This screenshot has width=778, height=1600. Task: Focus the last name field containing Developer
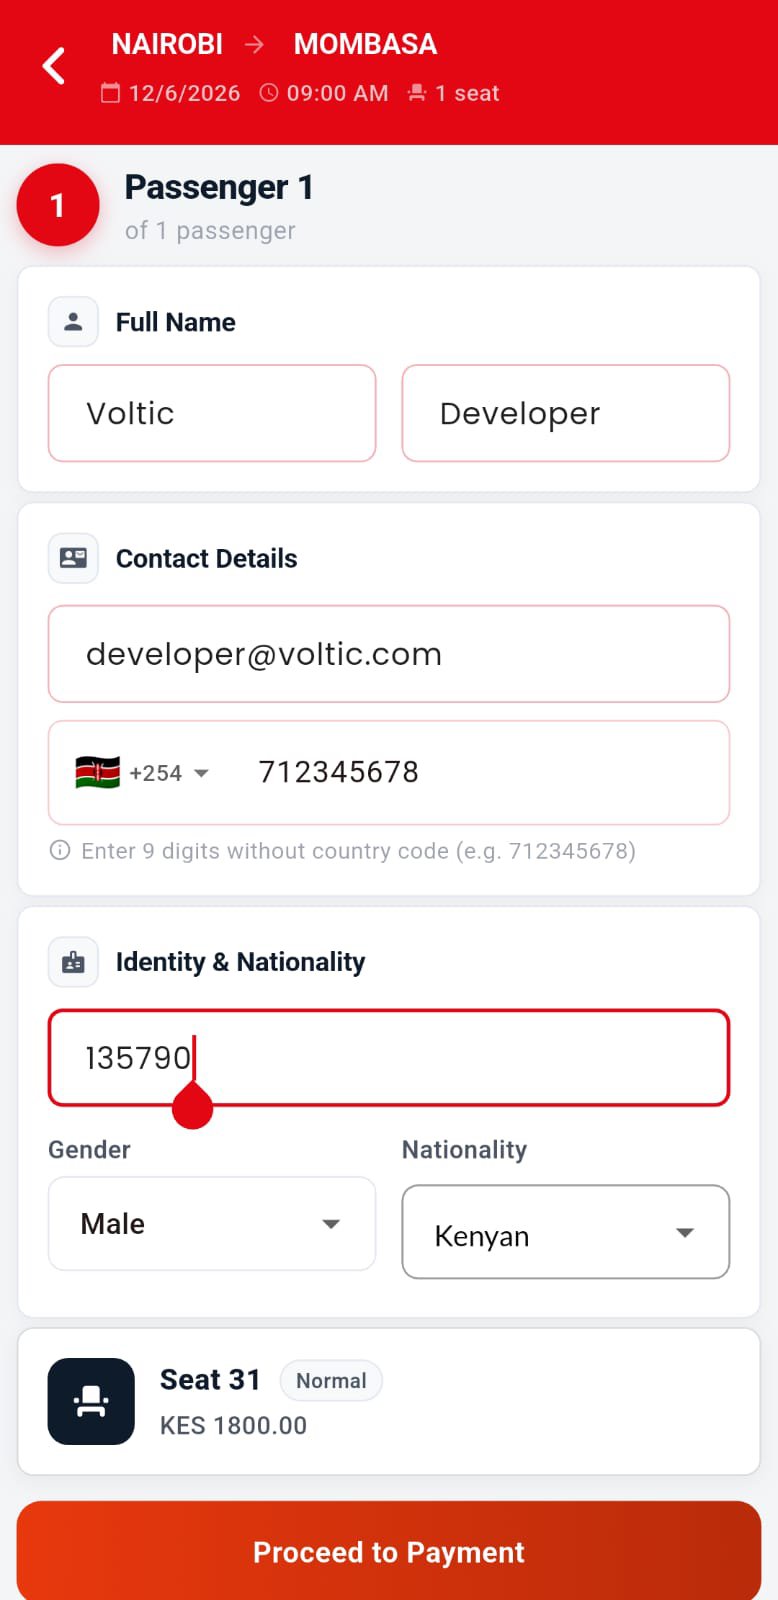566,413
